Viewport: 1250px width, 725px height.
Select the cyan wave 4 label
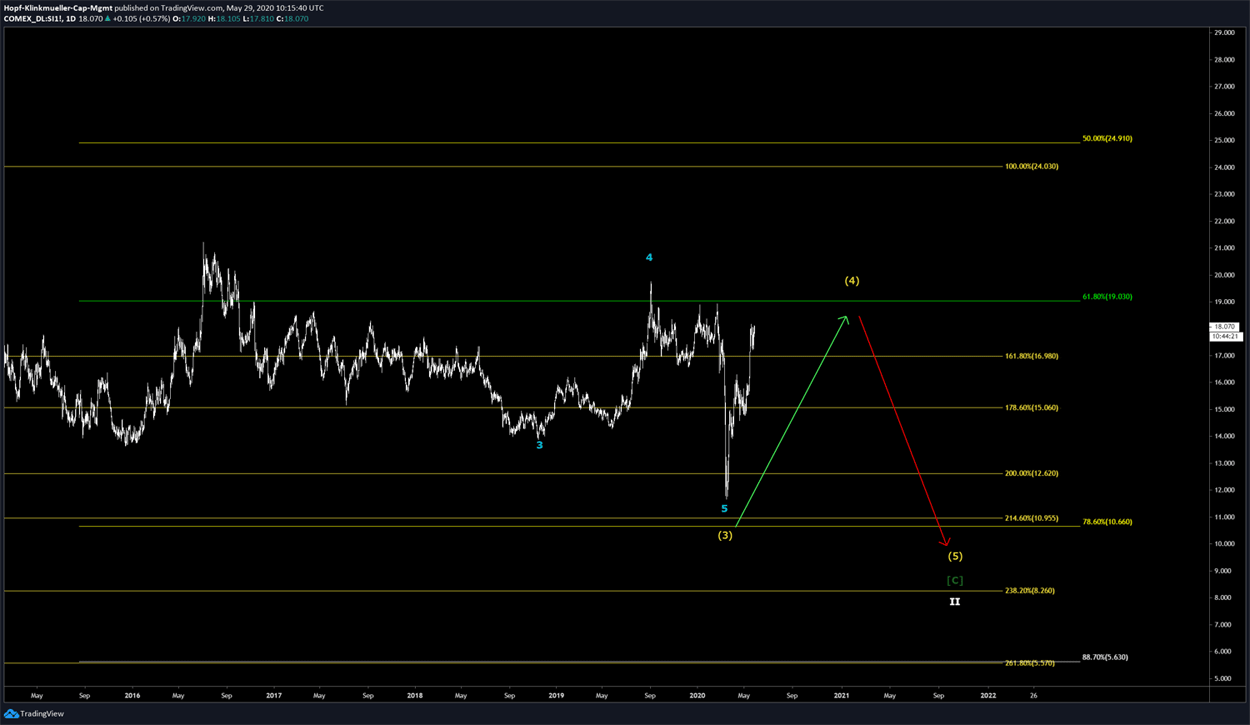click(x=649, y=258)
